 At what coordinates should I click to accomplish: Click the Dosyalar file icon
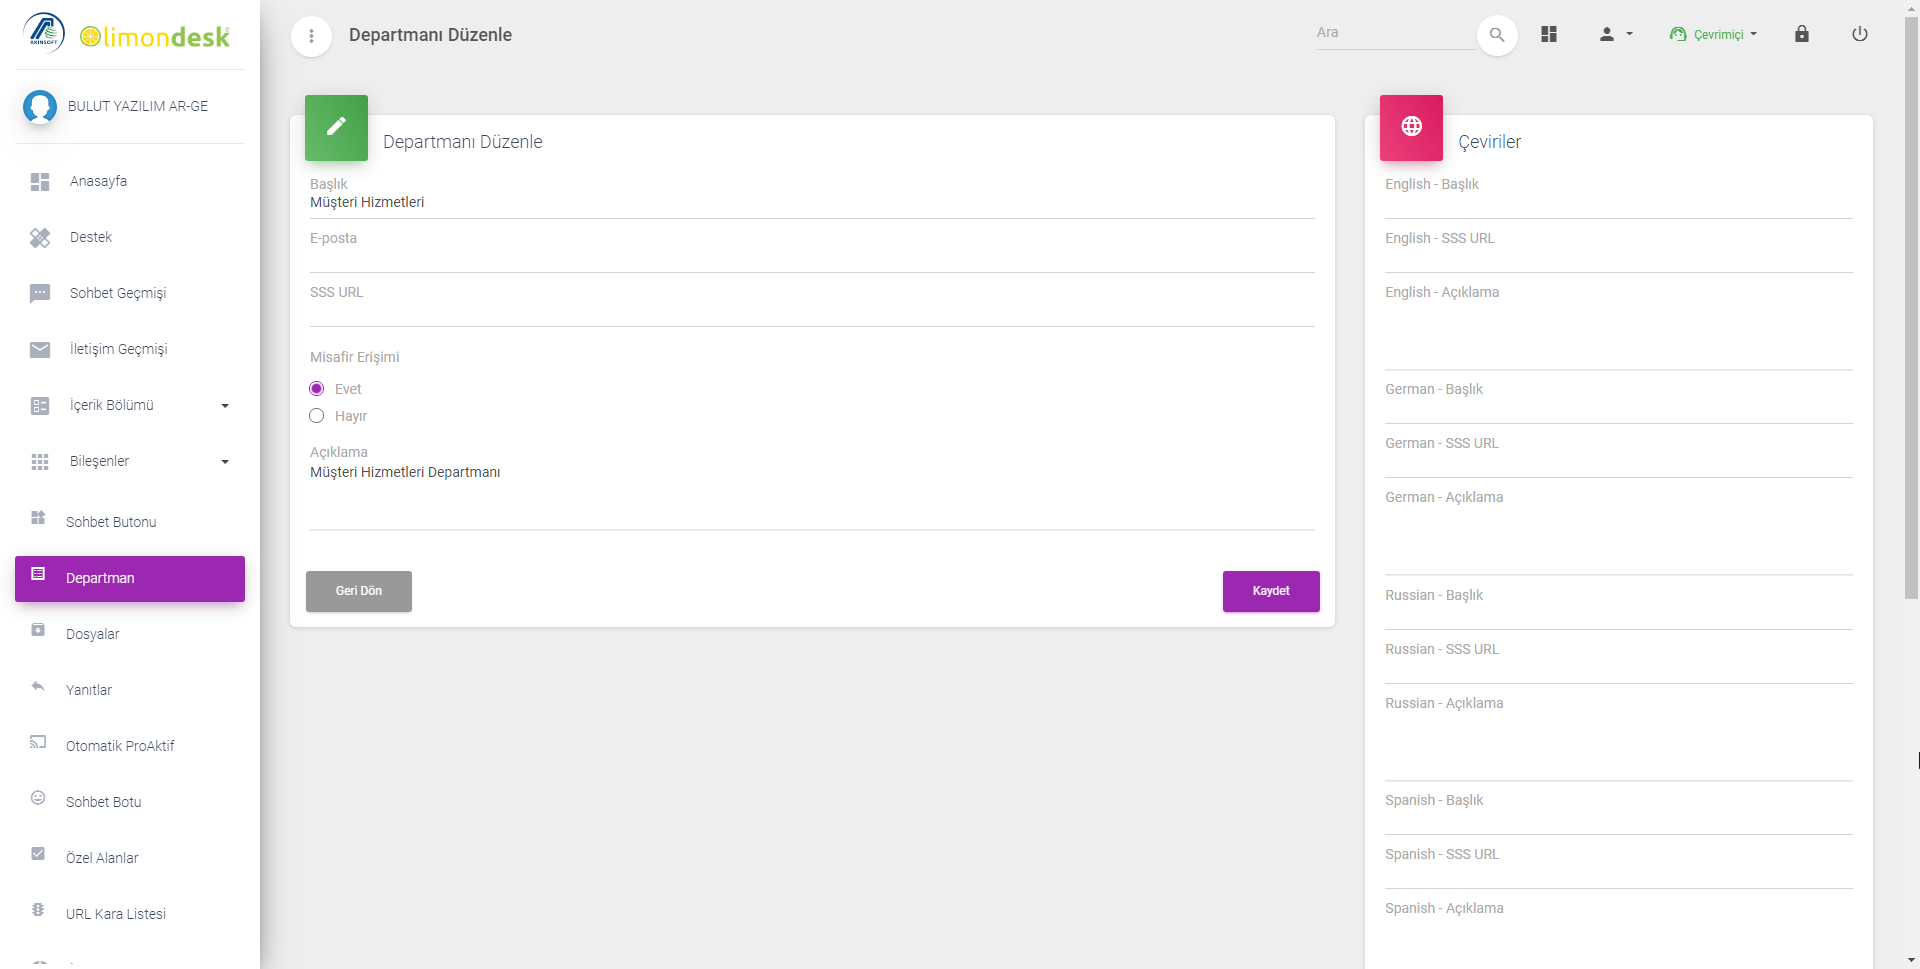tap(38, 630)
